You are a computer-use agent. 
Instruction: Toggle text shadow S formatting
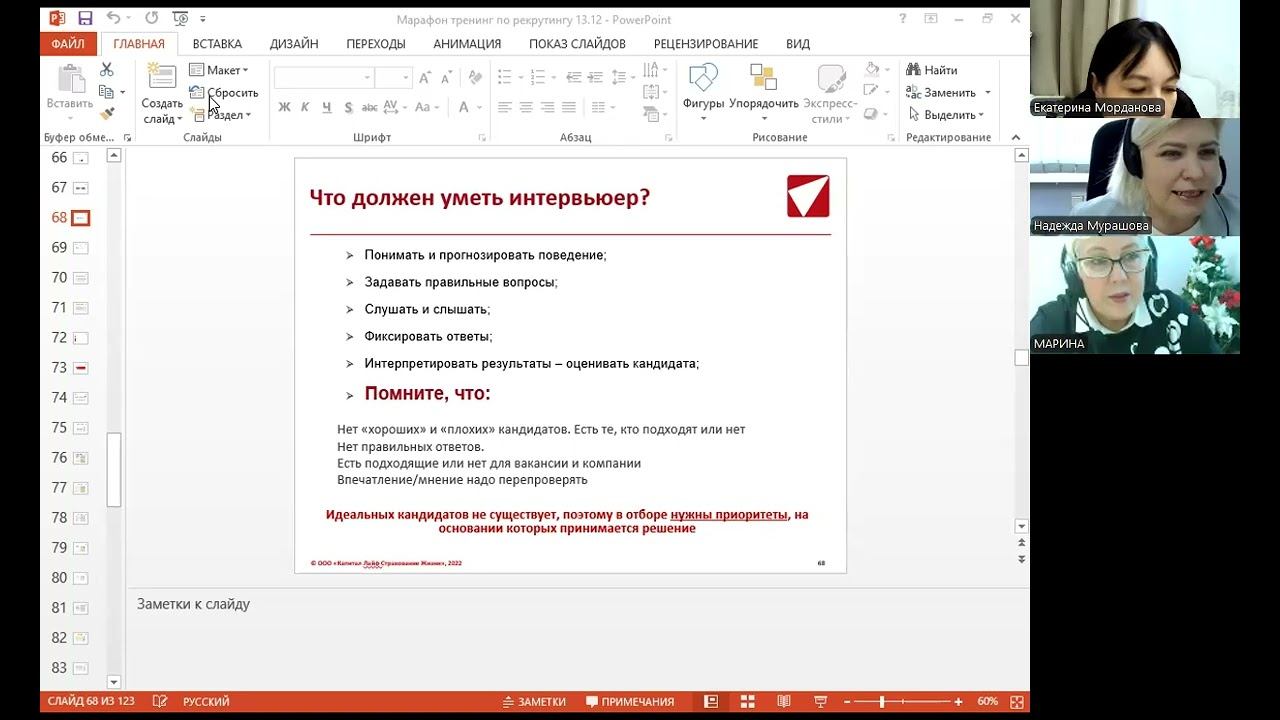pyautogui.click(x=348, y=107)
